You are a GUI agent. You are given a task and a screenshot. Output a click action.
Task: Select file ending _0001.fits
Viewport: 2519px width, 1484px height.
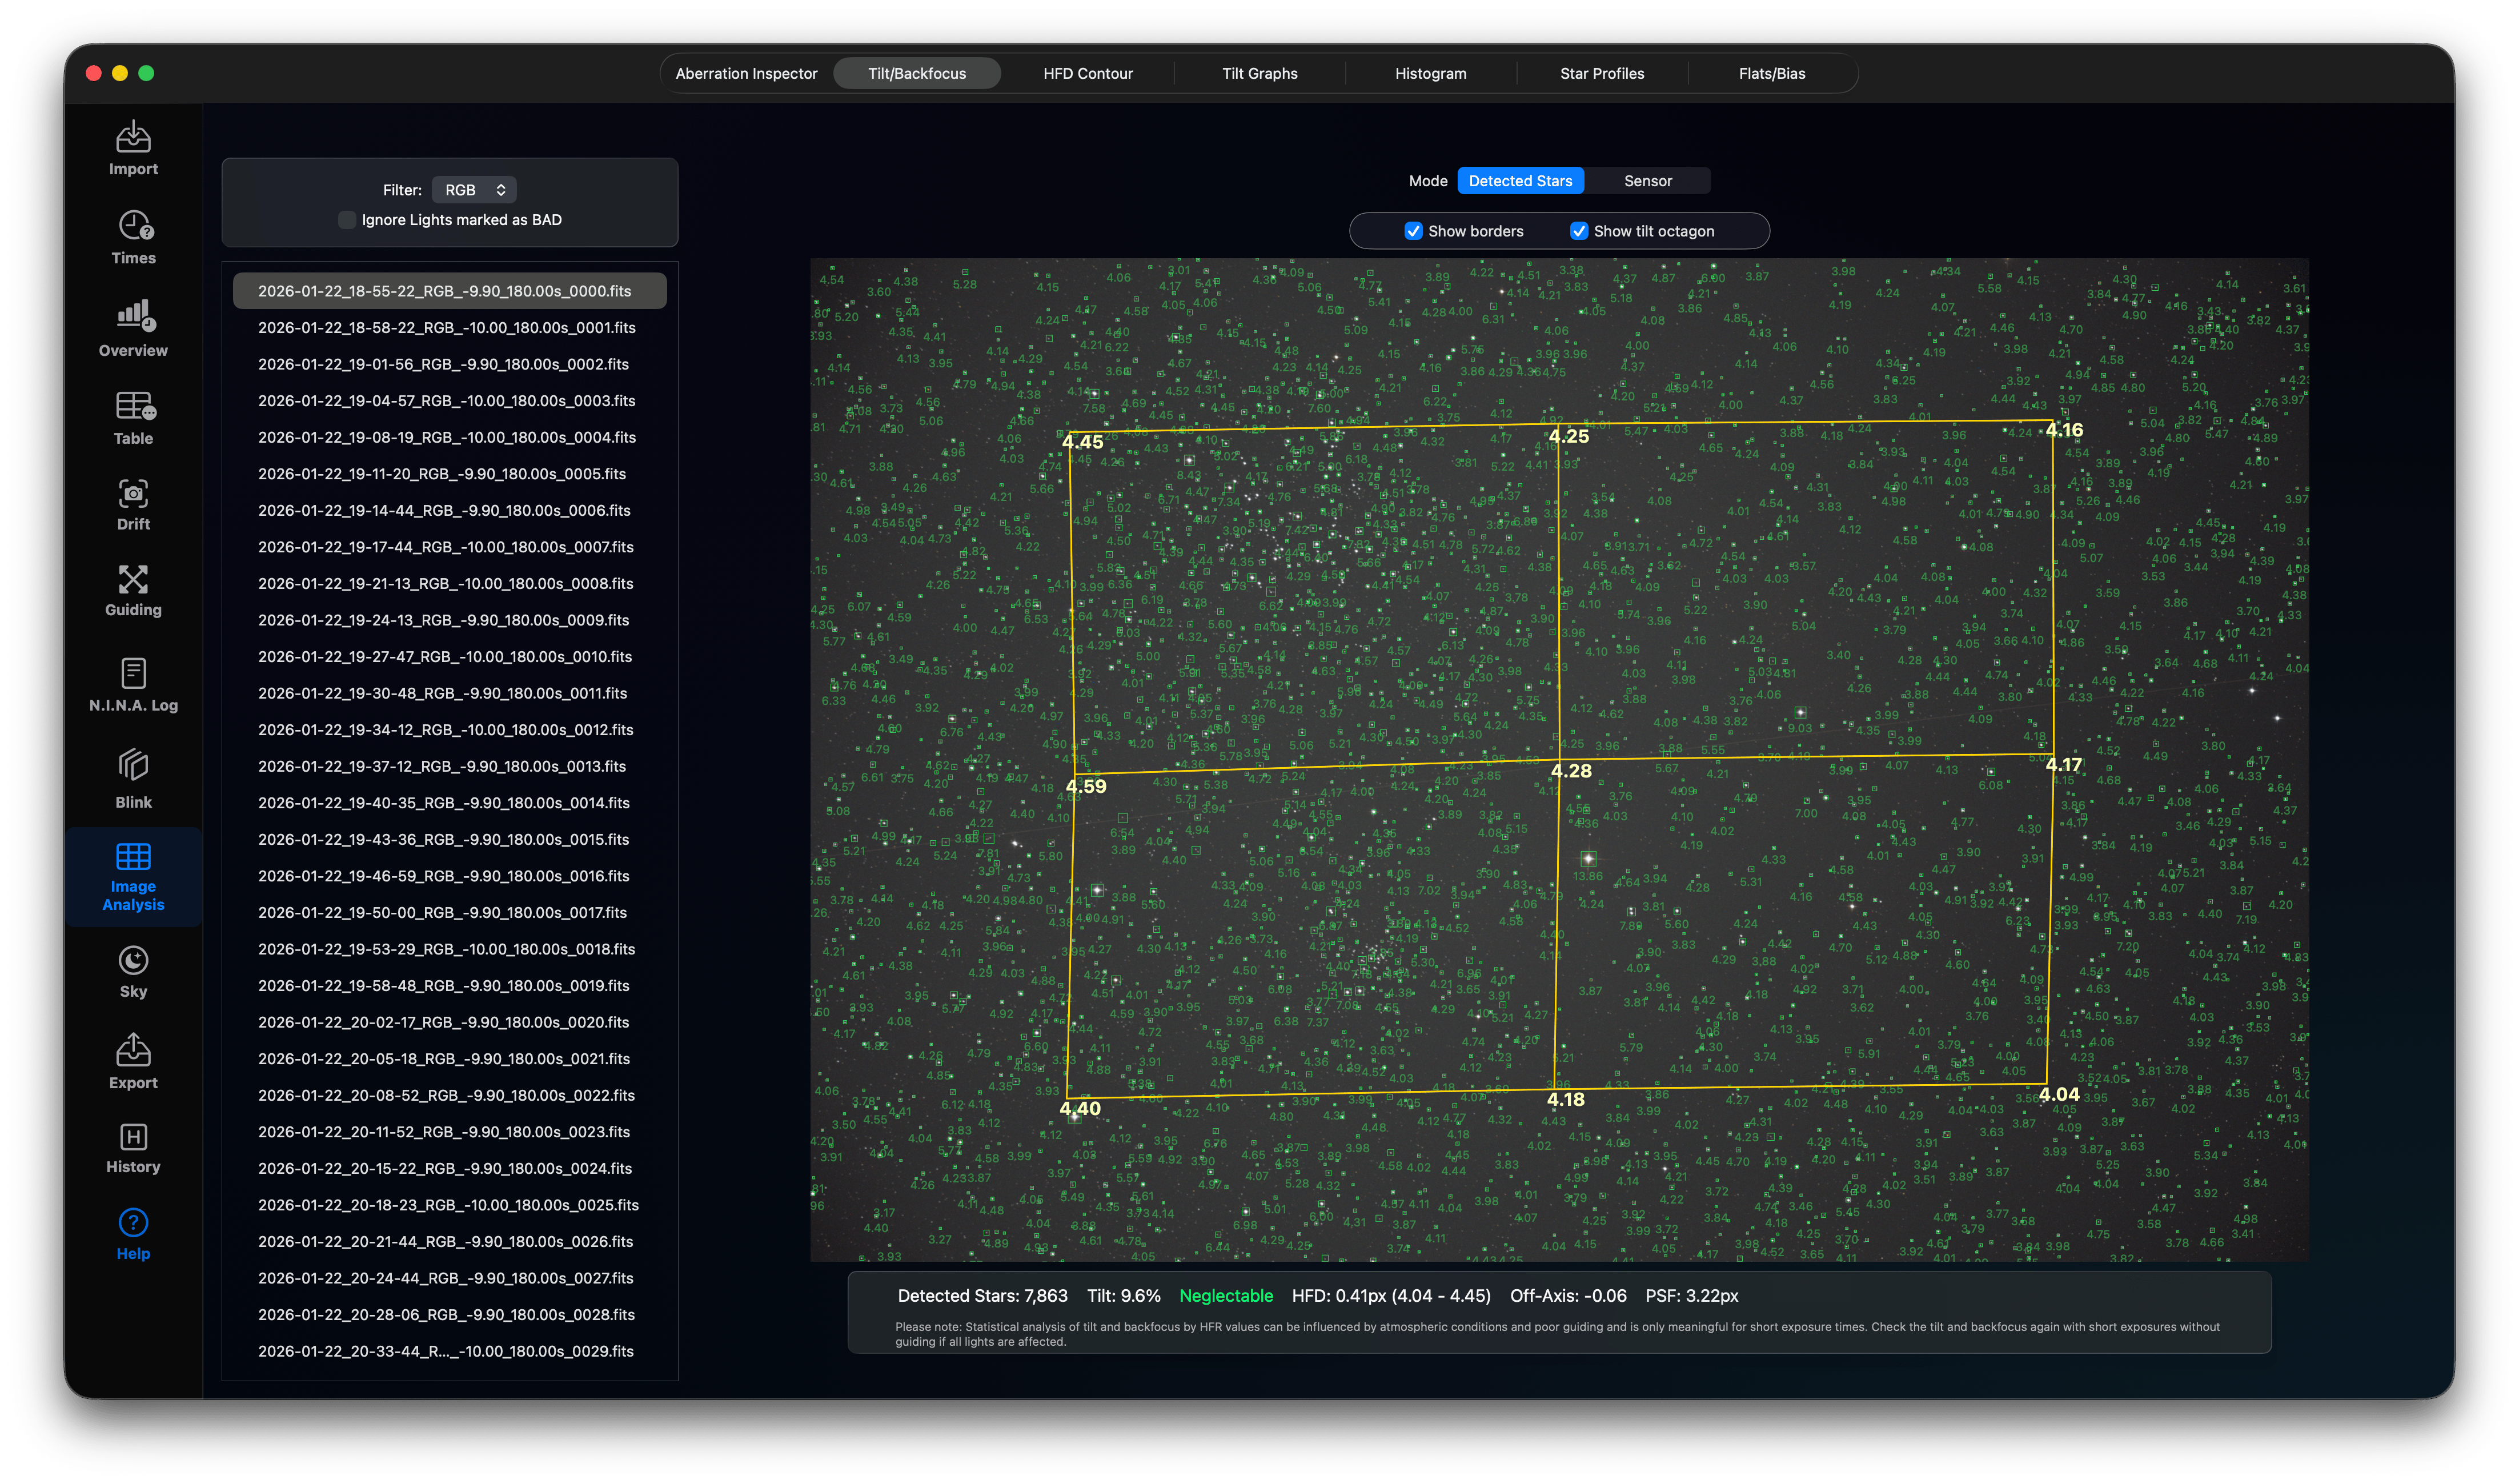[x=450, y=328]
